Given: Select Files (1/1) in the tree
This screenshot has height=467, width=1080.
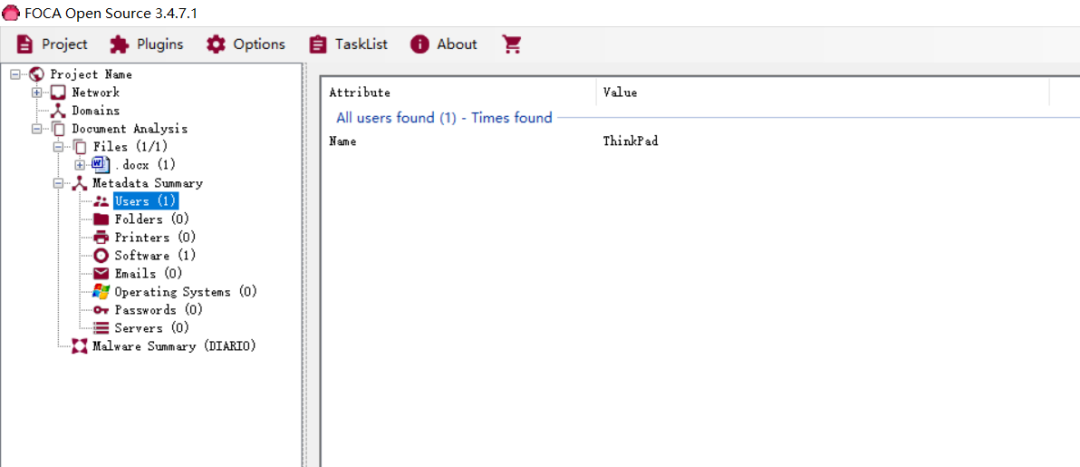Looking at the screenshot, I should (130, 147).
